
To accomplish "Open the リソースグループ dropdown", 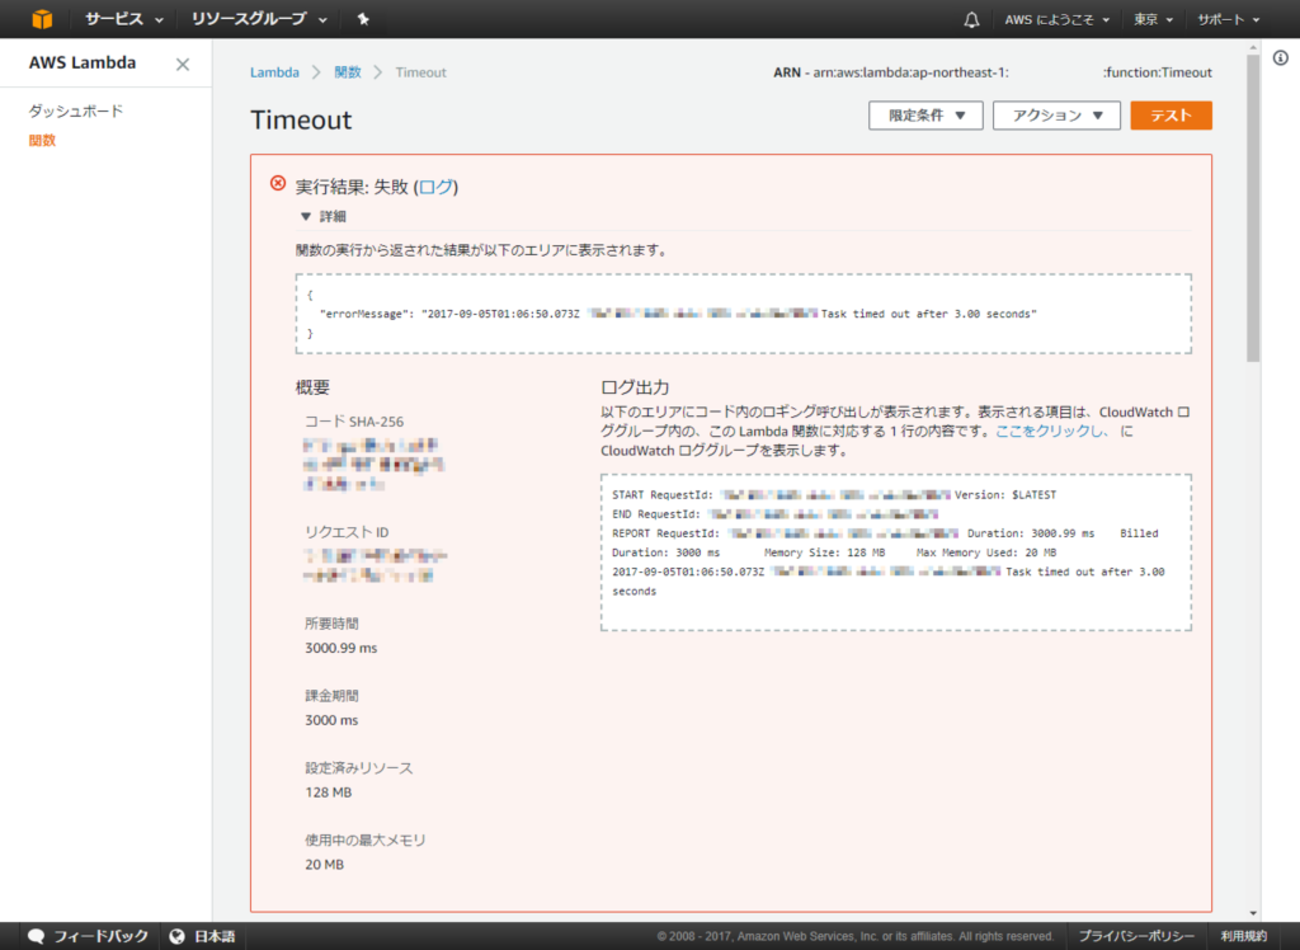I will pyautogui.click(x=258, y=19).
